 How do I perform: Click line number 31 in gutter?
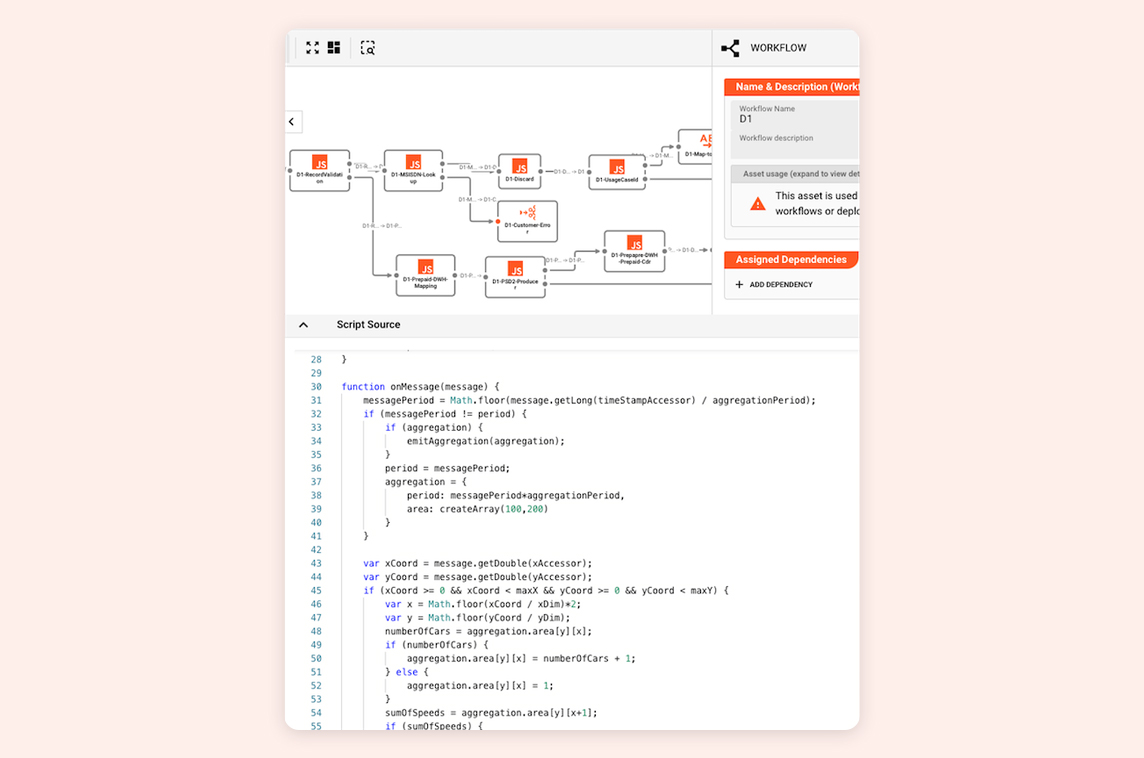pyautogui.click(x=316, y=401)
